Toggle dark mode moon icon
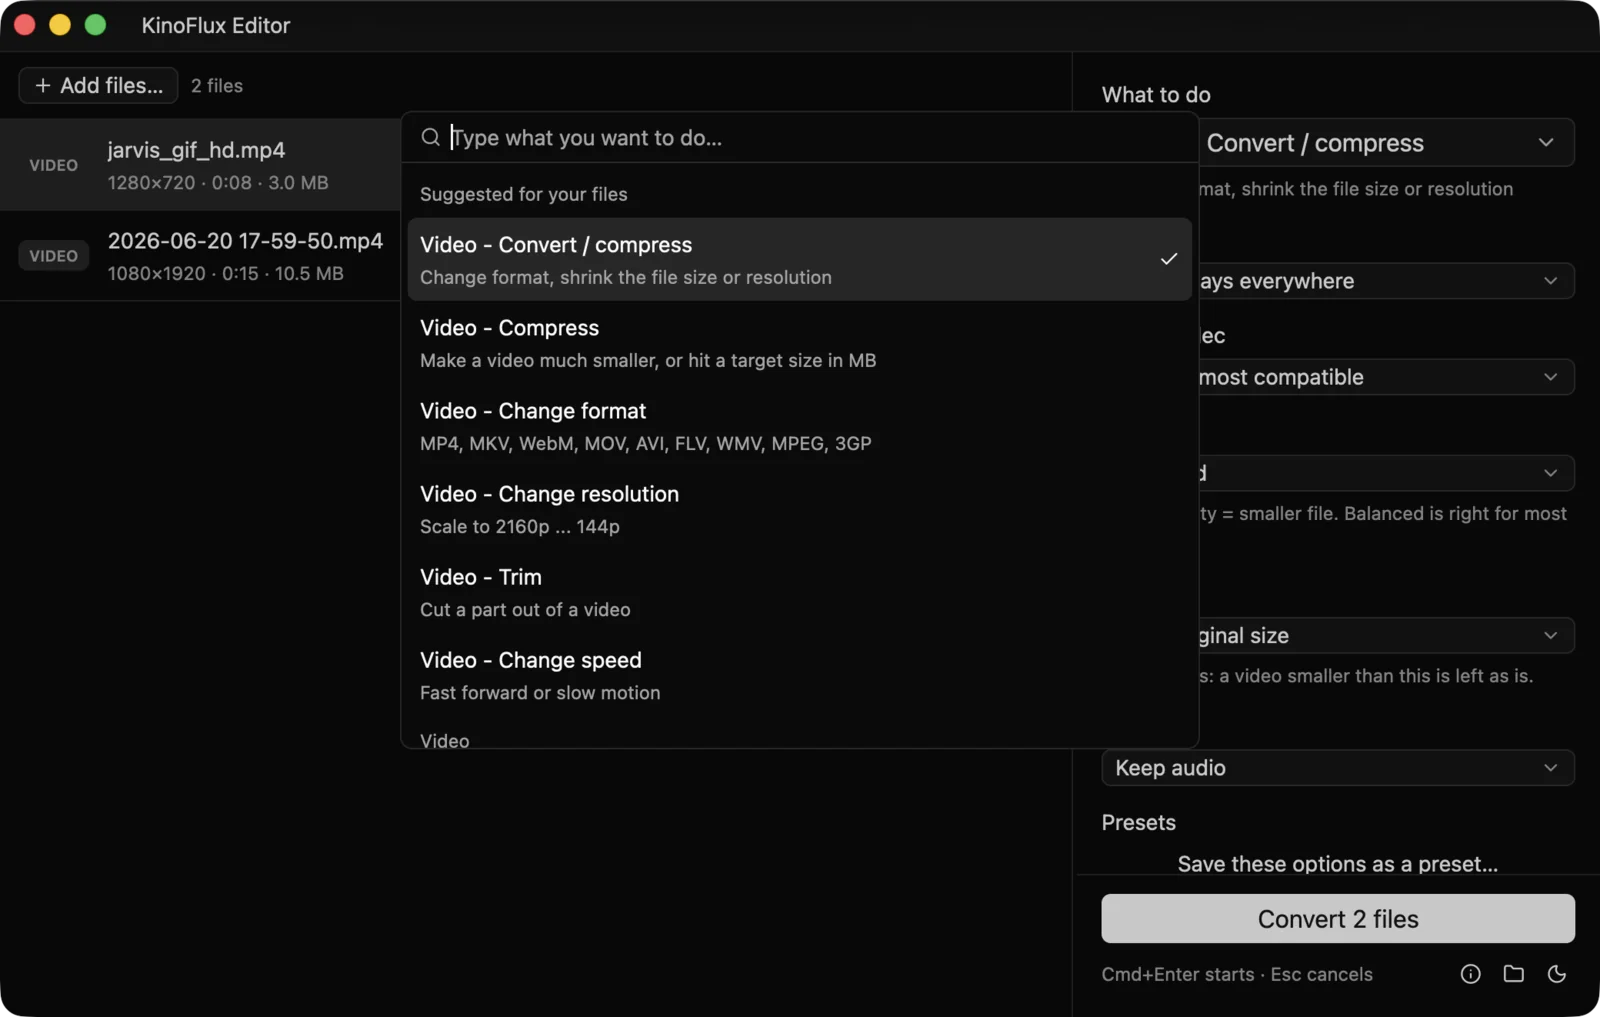Screen dimensions: 1600x1017 pos(1557,974)
